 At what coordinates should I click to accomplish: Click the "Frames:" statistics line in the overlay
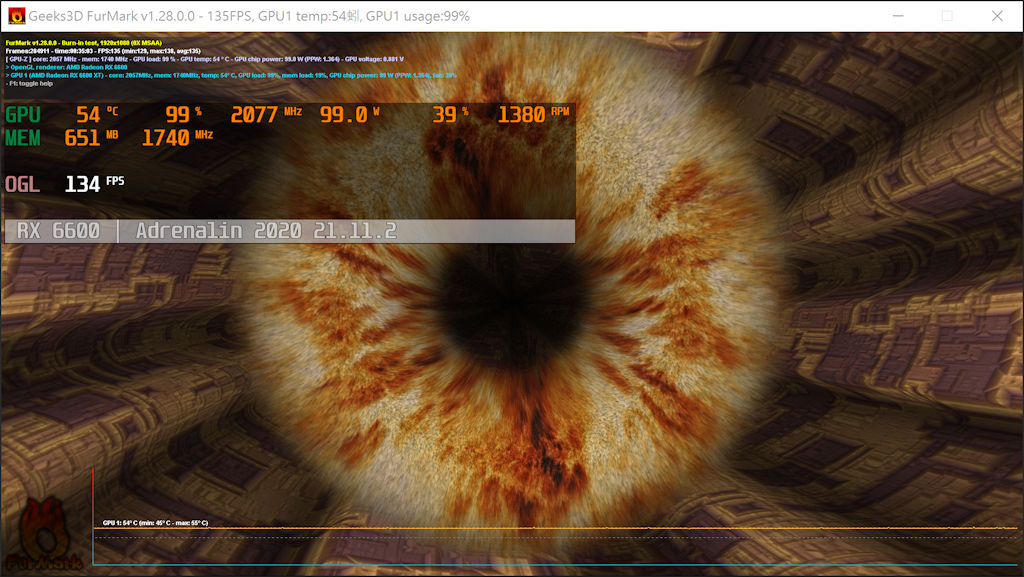point(103,51)
